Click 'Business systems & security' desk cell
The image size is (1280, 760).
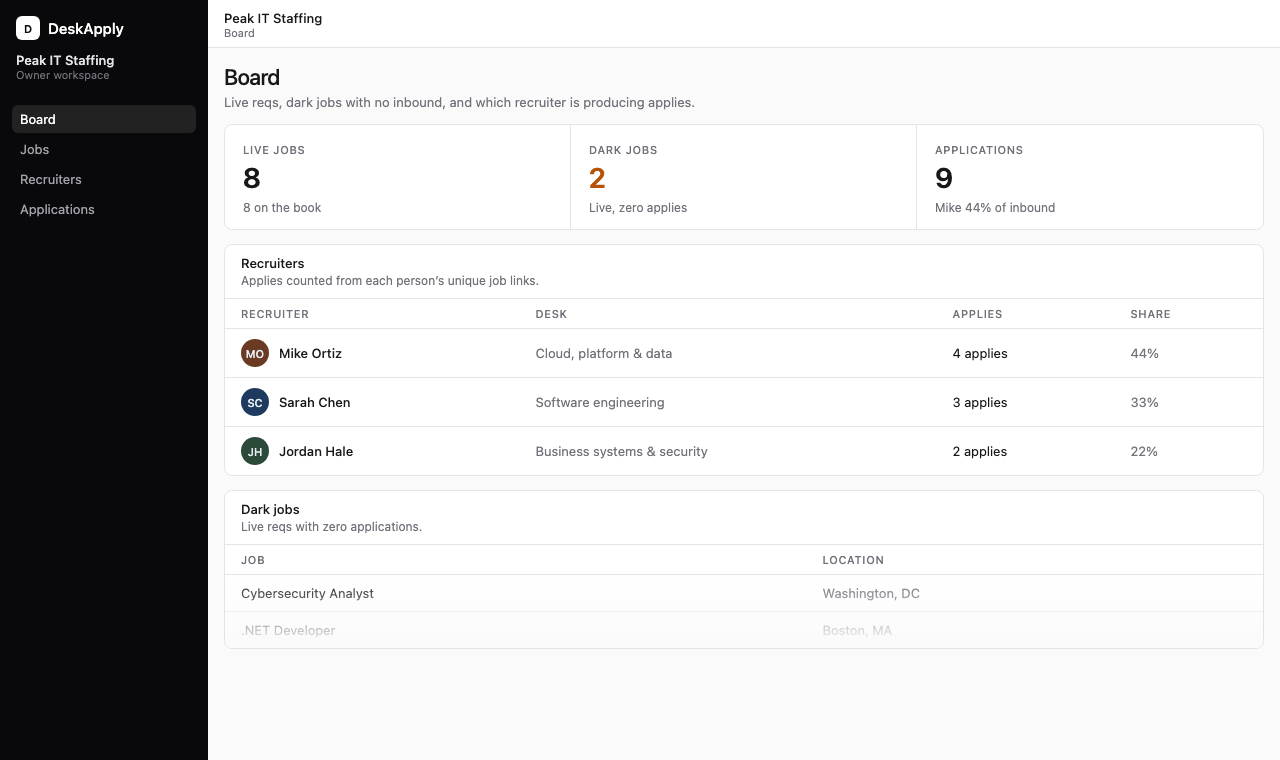tap(621, 451)
